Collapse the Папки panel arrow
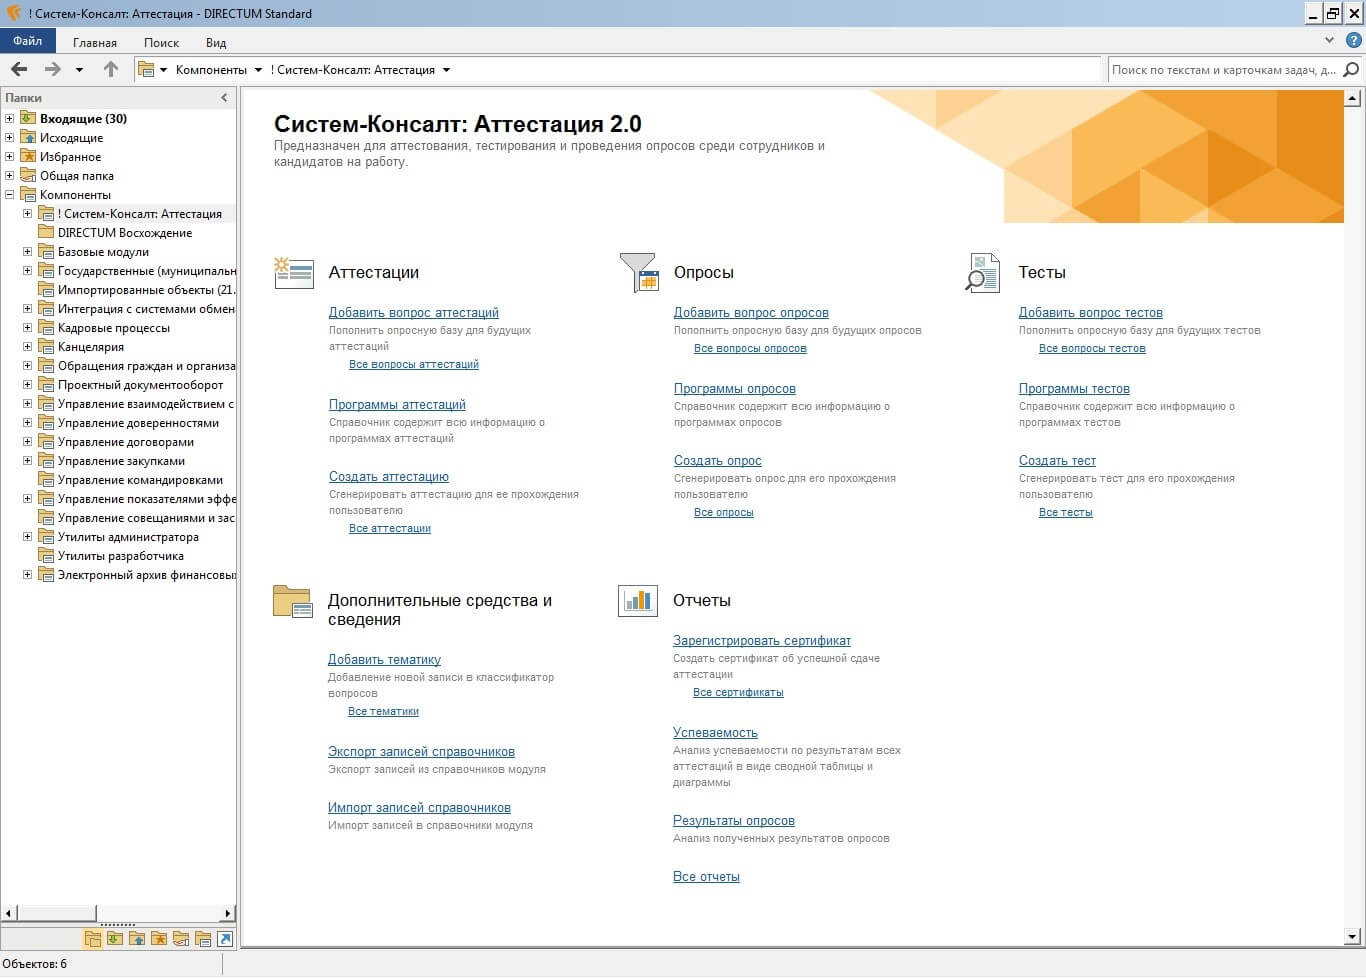 pyautogui.click(x=224, y=97)
